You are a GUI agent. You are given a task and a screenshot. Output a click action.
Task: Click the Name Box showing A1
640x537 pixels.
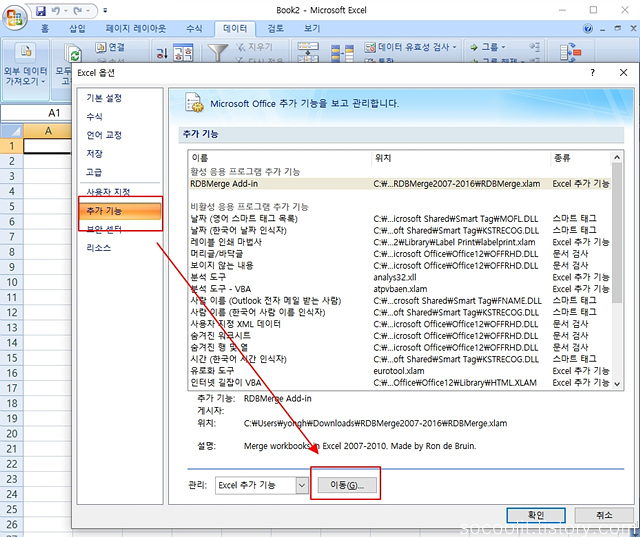[38, 113]
